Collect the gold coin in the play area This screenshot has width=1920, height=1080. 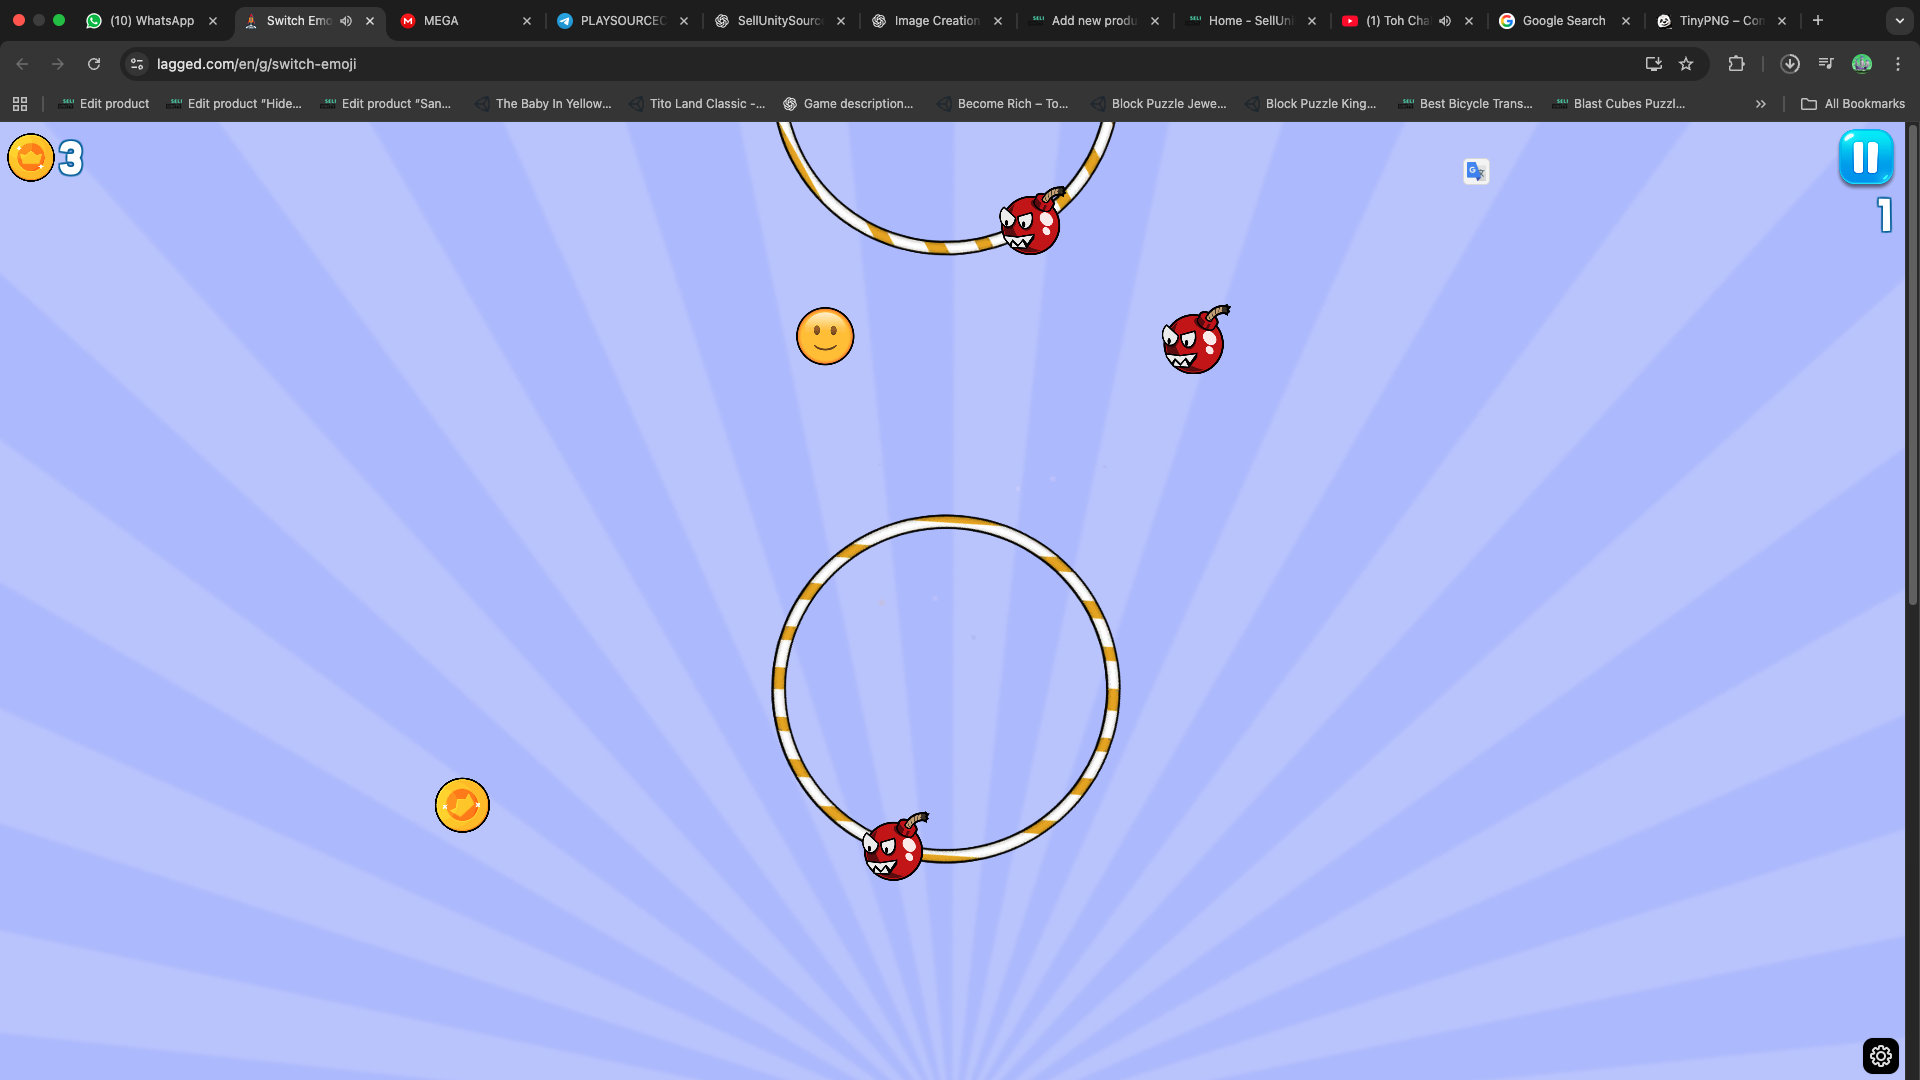(x=462, y=805)
